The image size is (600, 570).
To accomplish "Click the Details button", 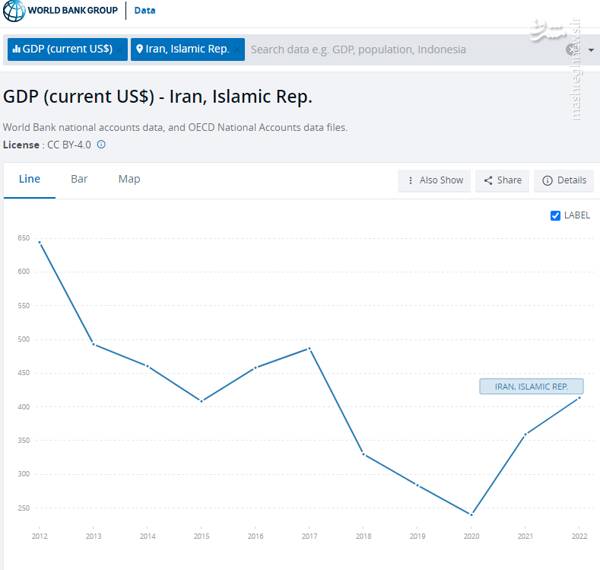I will coord(564,180).
